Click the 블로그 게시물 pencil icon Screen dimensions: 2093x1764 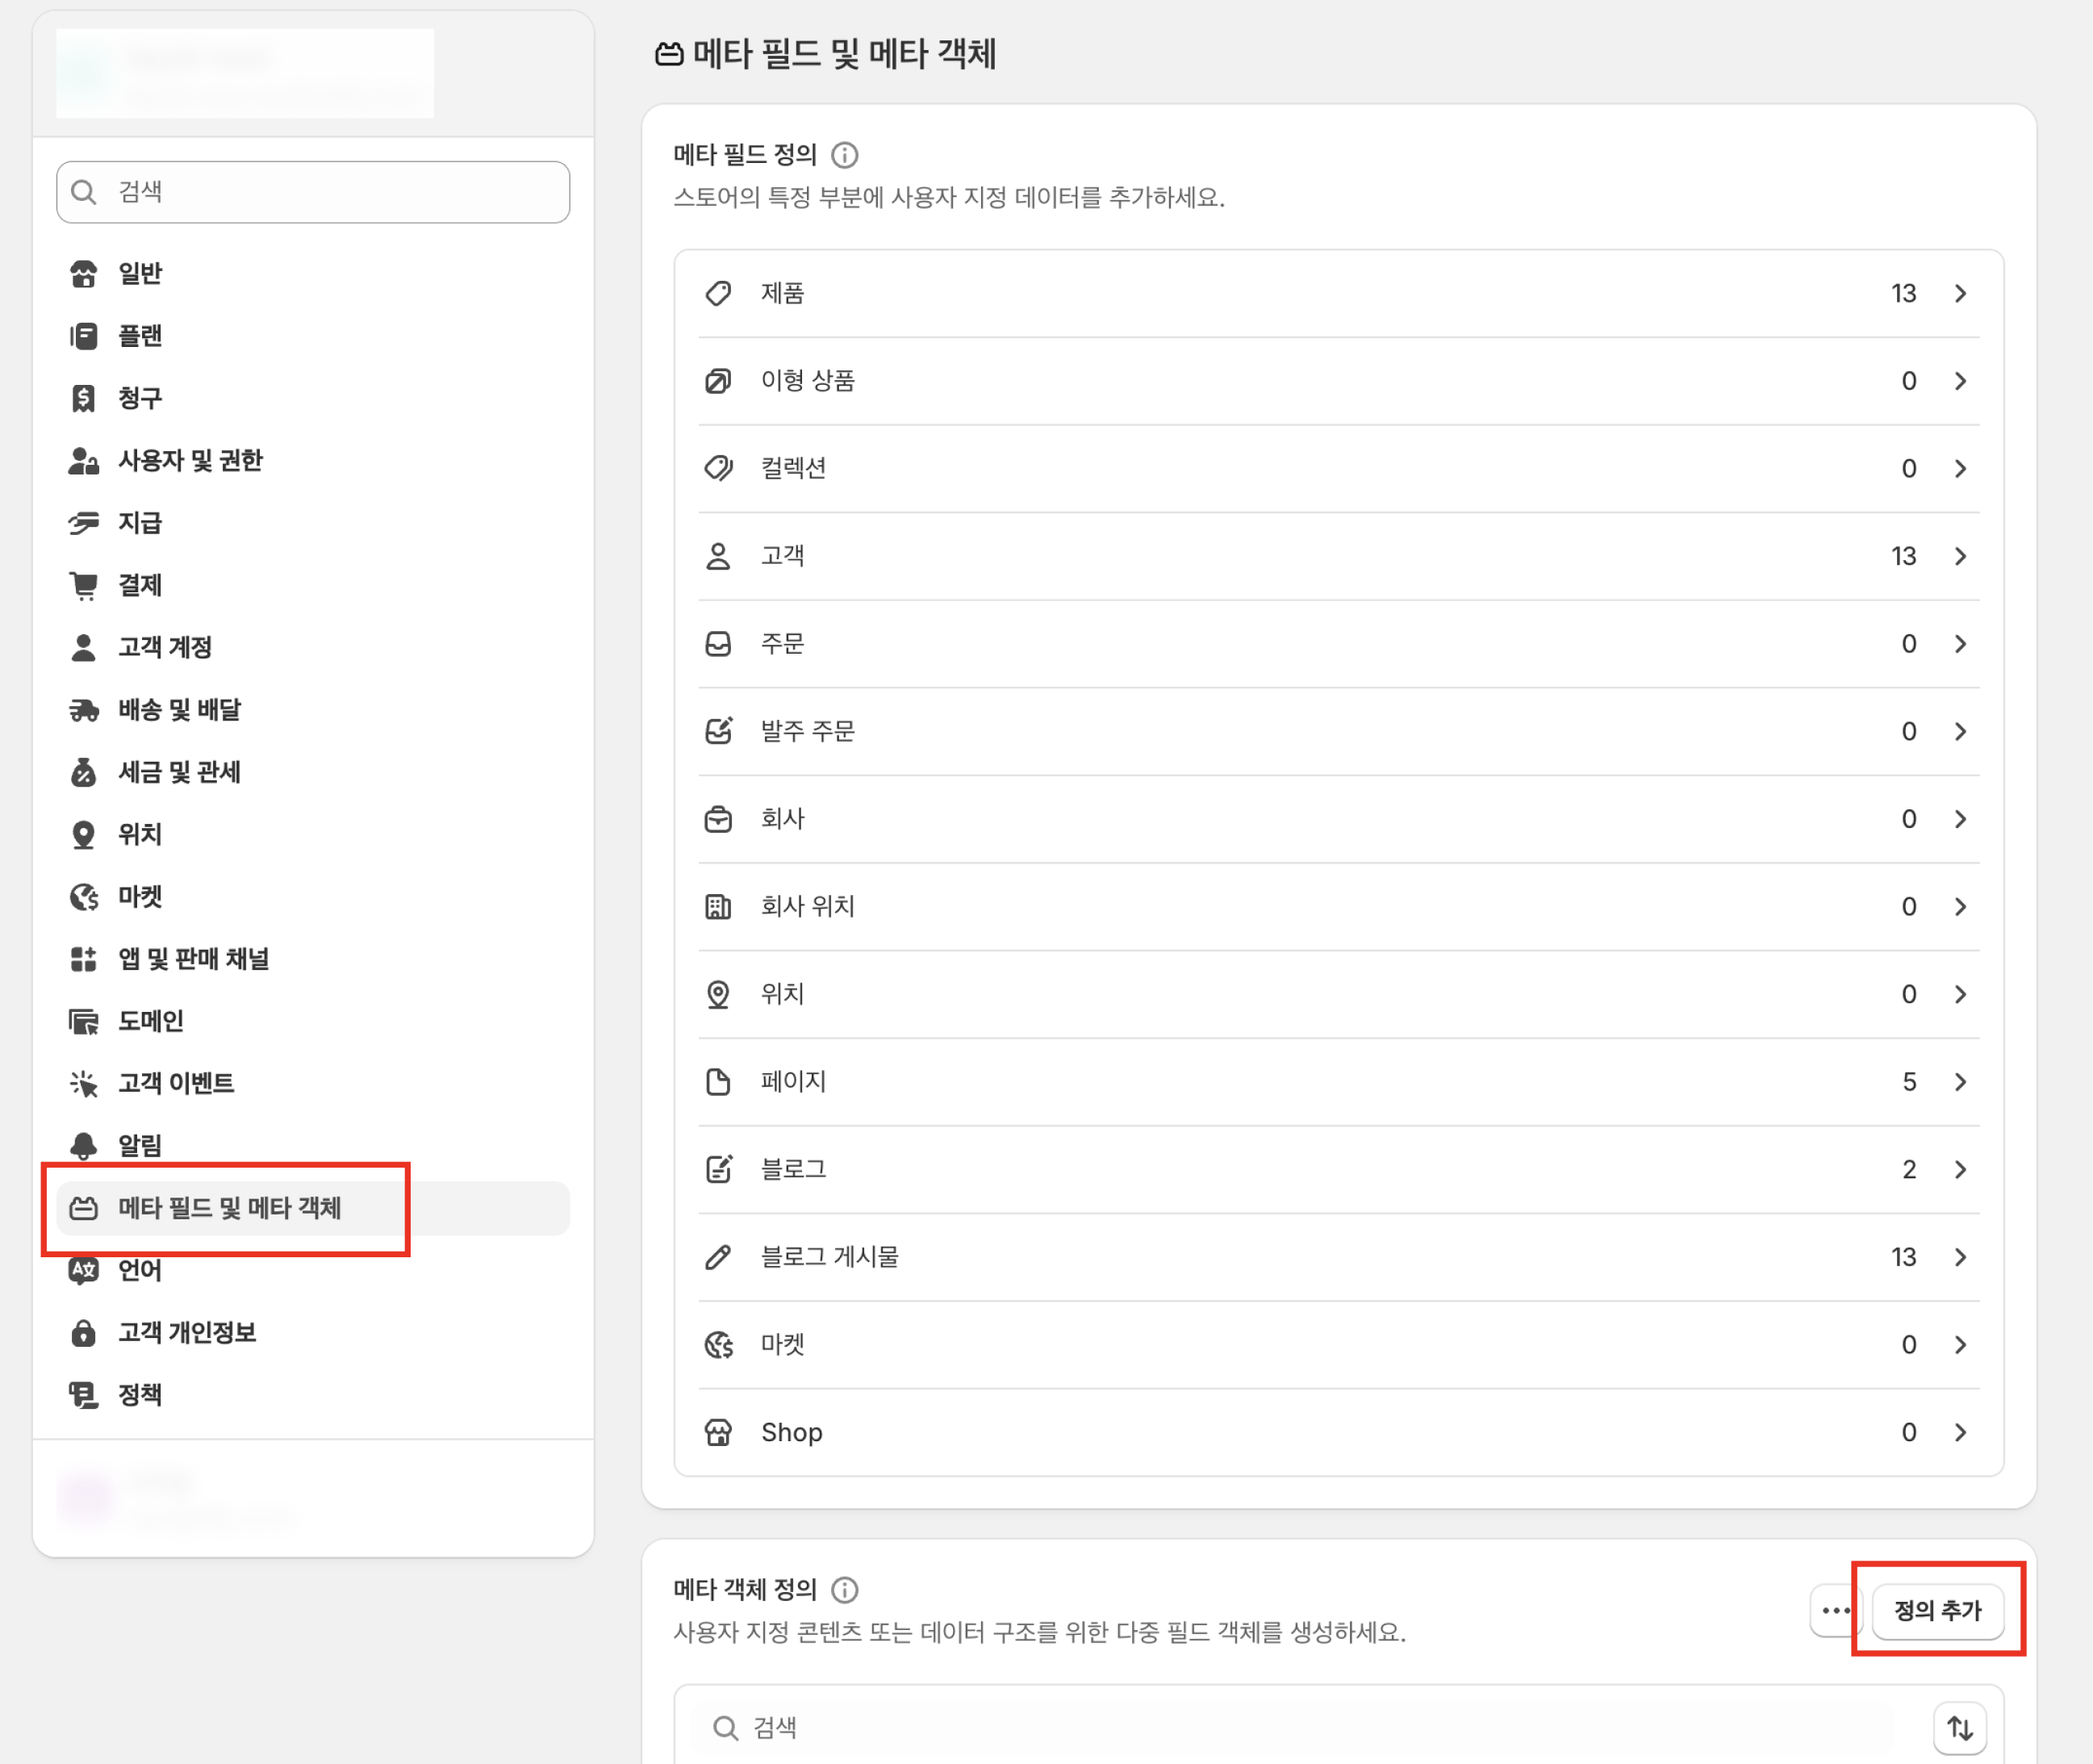(718, 1257)
